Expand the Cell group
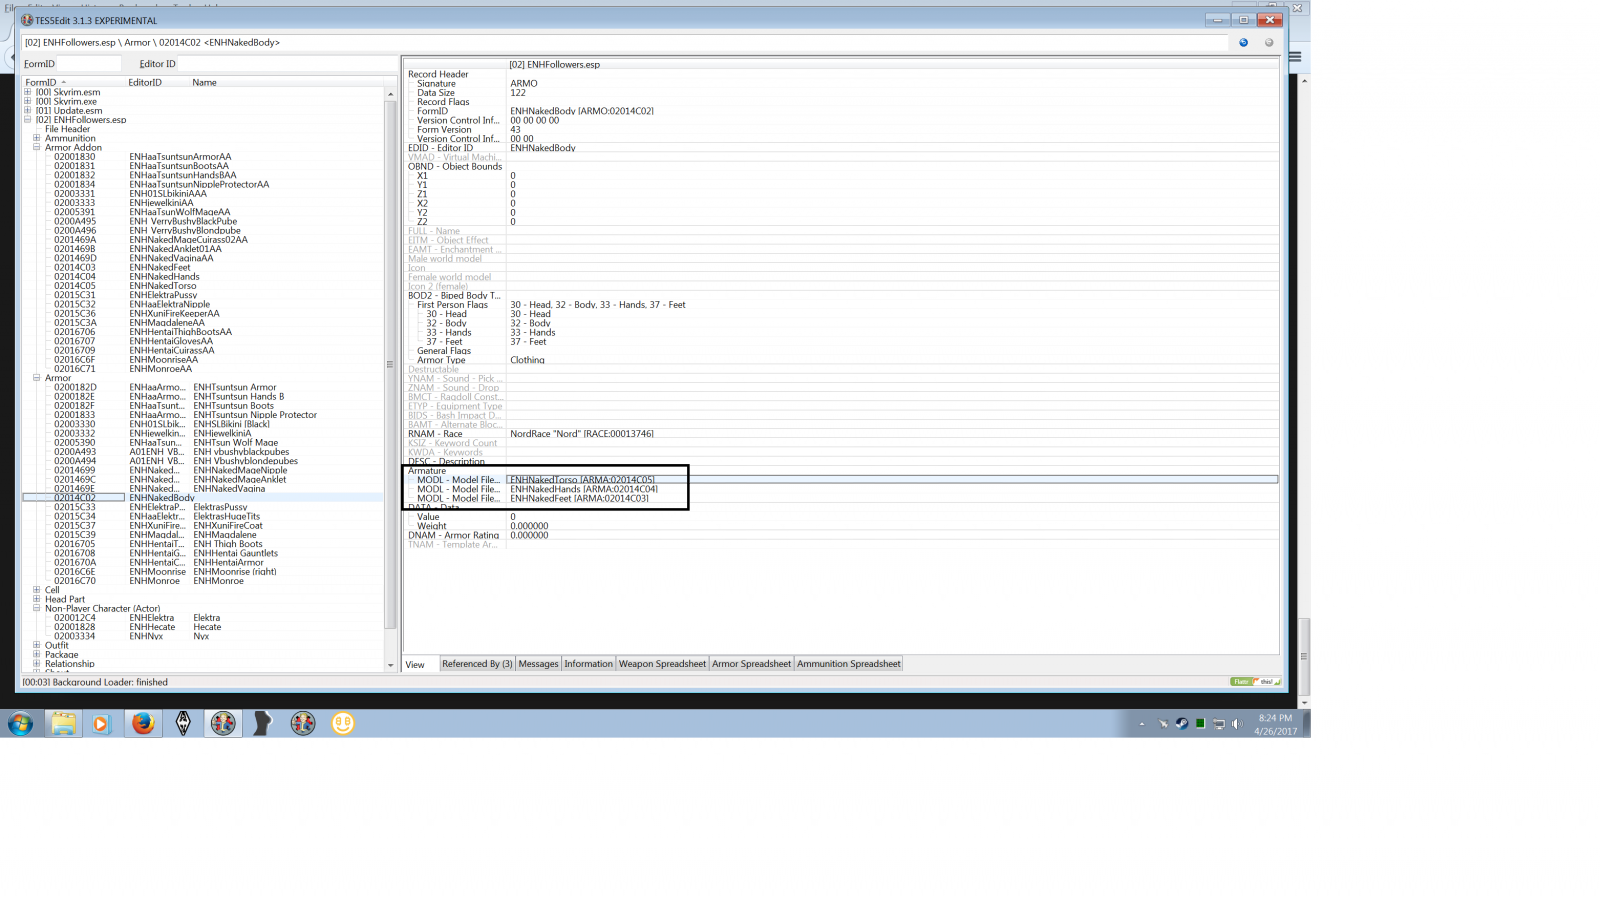Image resolution: width=1600 pixels, height=900 pixels. (37, 590)
